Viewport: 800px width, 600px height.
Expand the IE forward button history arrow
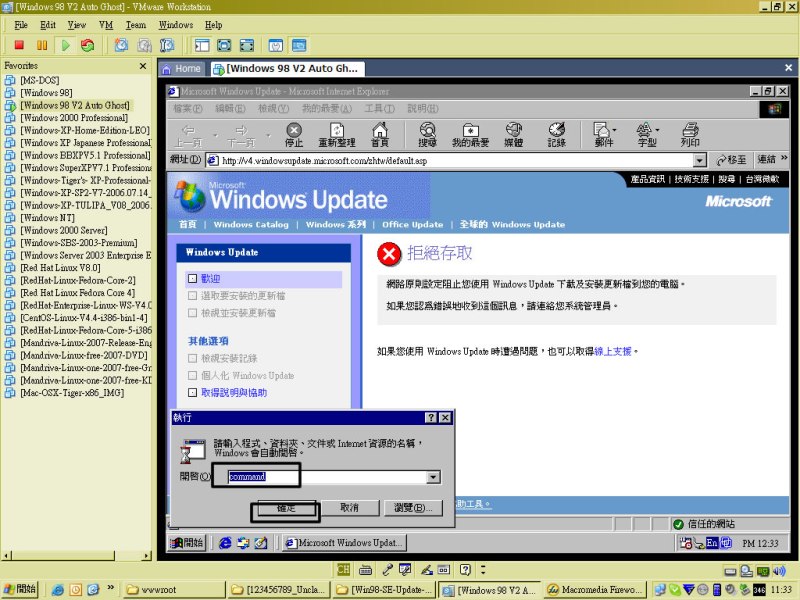coord(268,136)
